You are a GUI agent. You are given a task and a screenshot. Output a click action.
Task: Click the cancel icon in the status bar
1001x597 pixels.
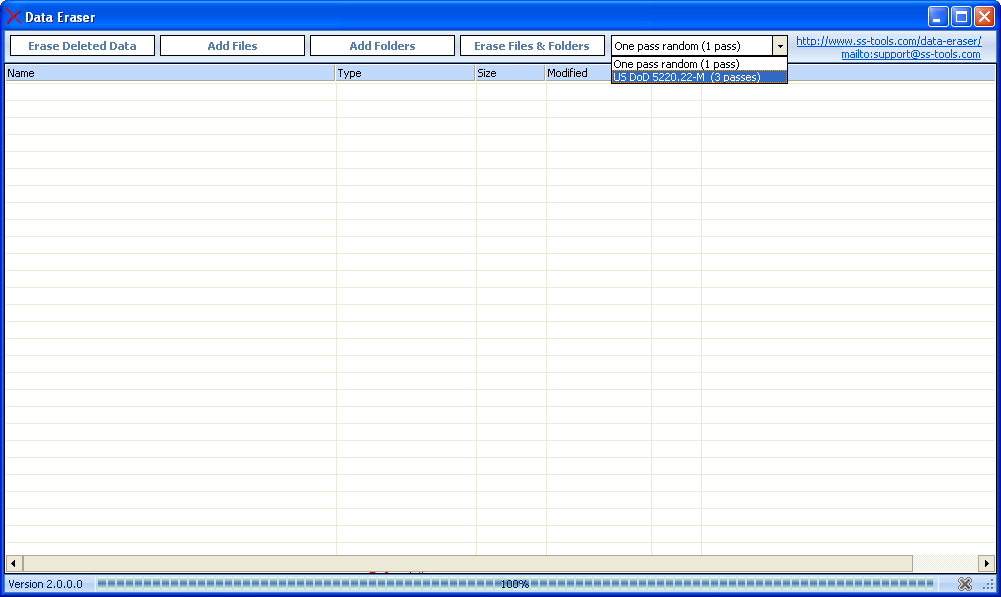click(x=965, y=584)
